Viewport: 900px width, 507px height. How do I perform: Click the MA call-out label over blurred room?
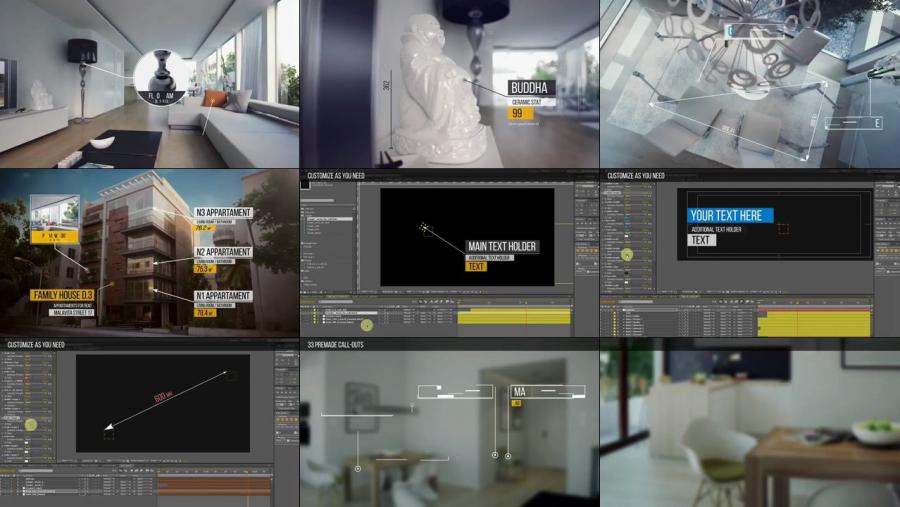[x=520, y=392]
